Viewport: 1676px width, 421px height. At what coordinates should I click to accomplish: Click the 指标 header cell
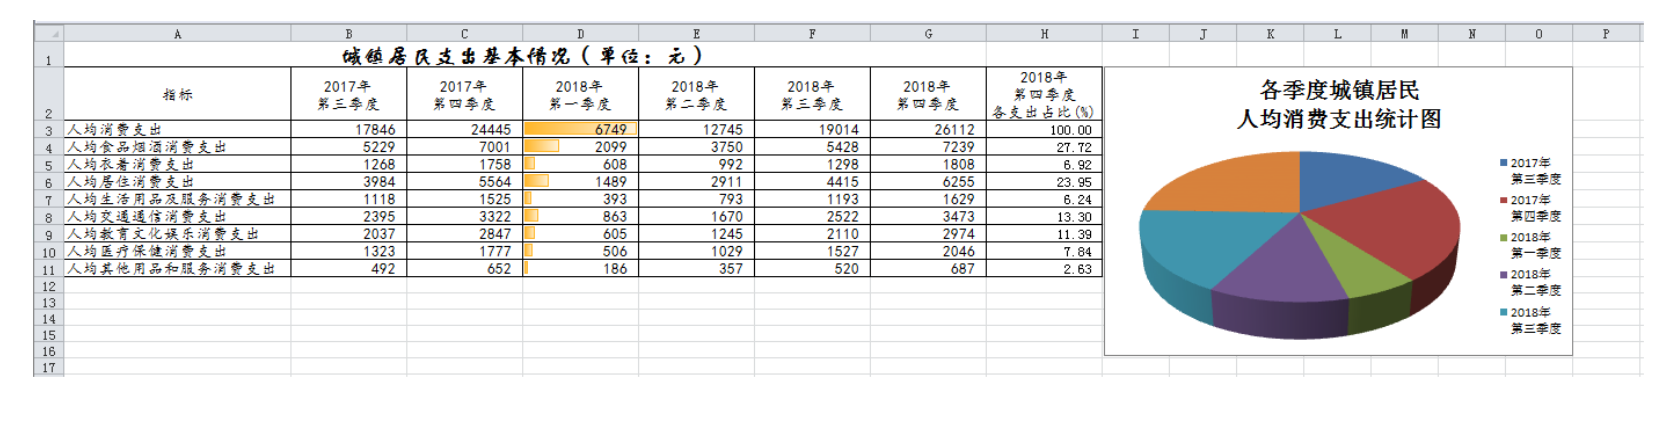[x=177, y=95]
